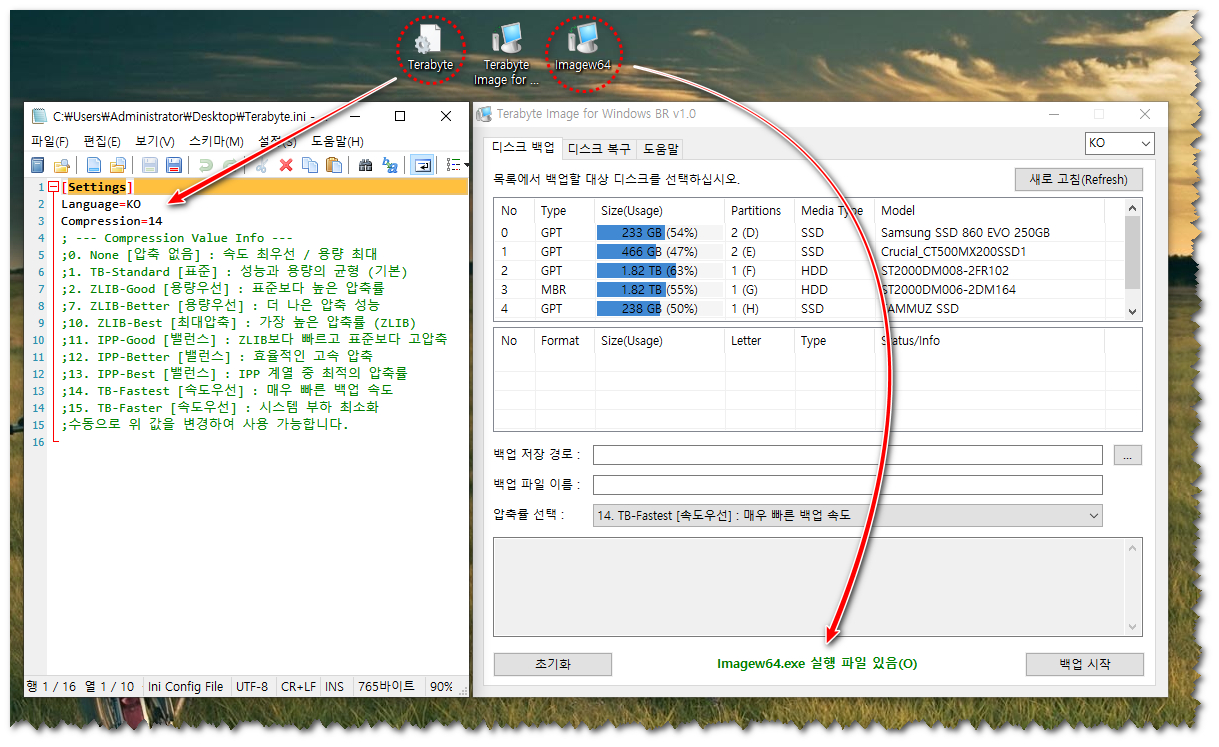Switch to the 디스크 백업 tab
This screenshot has width=1219, height=747.
click(523, 147)
